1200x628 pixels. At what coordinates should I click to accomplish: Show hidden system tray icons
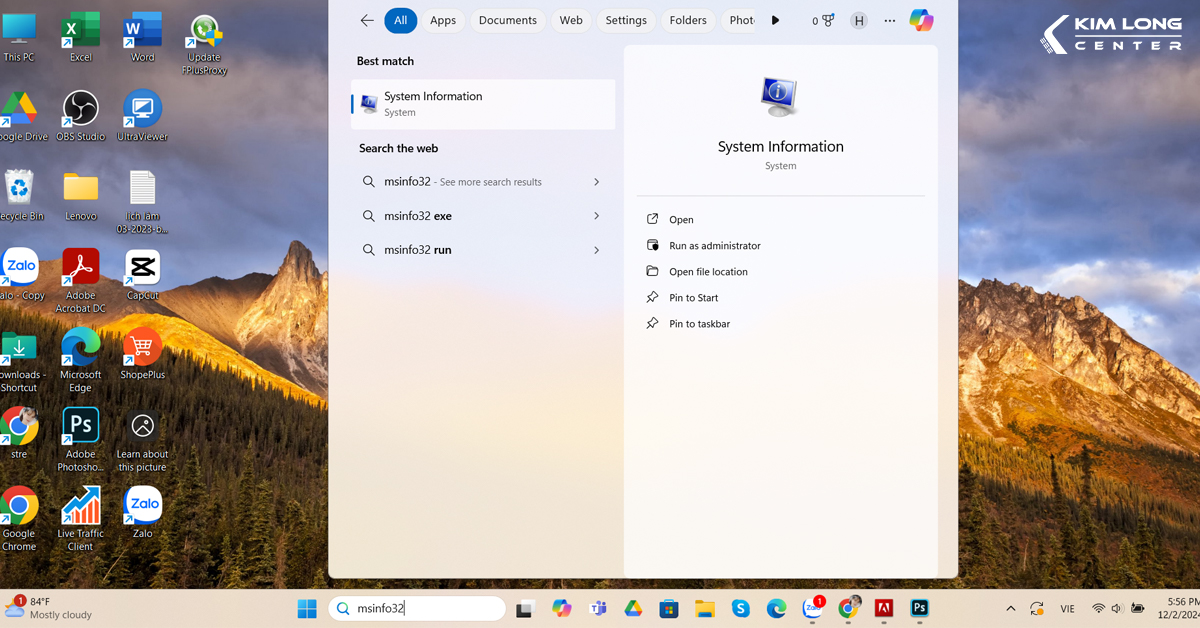tap(1010, 608)
